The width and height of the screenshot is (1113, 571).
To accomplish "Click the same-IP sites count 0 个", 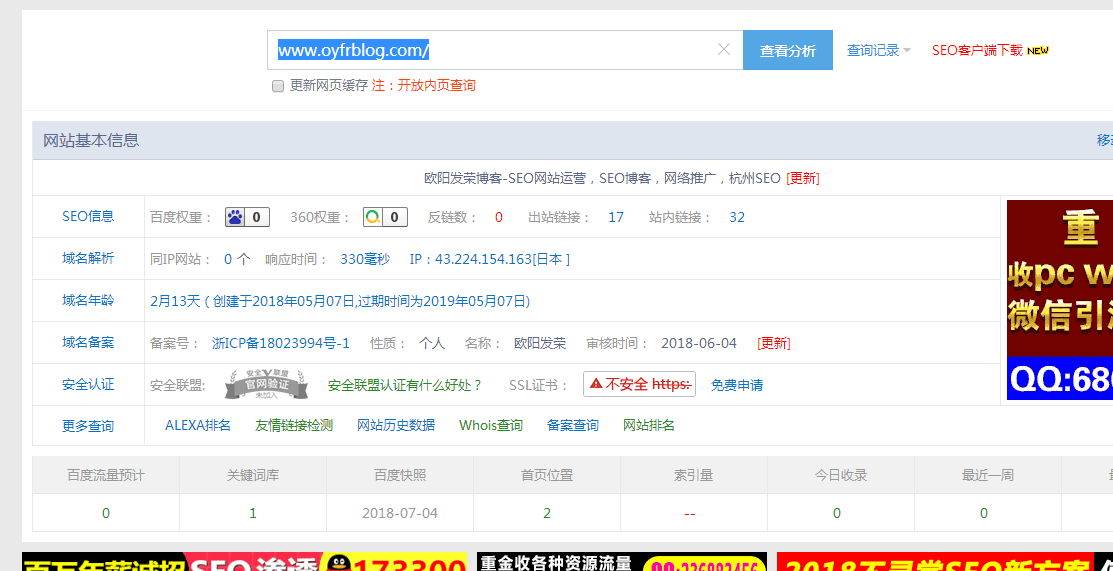I will [x=237, y=259].
